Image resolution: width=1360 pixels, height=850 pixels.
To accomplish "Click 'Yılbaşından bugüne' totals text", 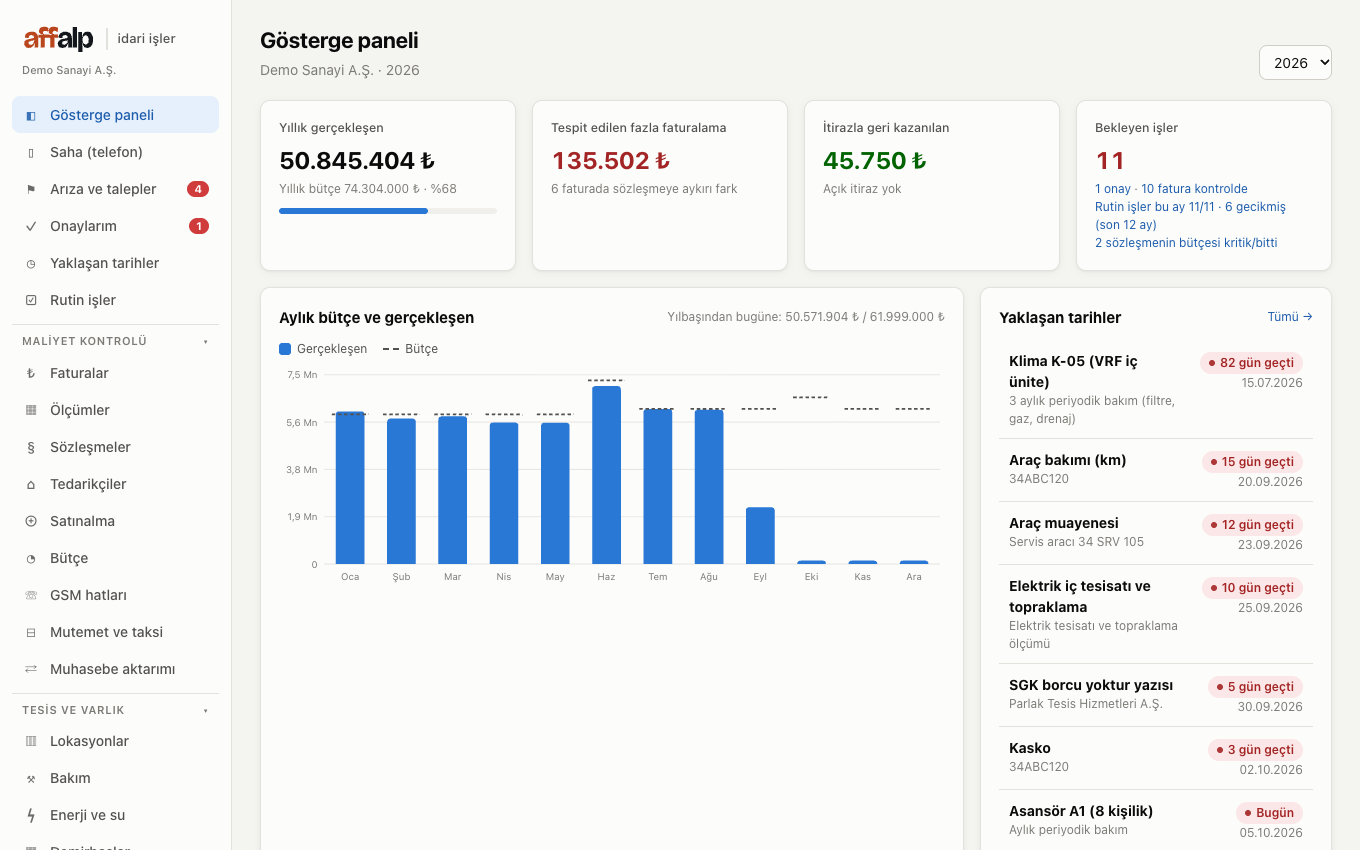I will coord(806,317).
